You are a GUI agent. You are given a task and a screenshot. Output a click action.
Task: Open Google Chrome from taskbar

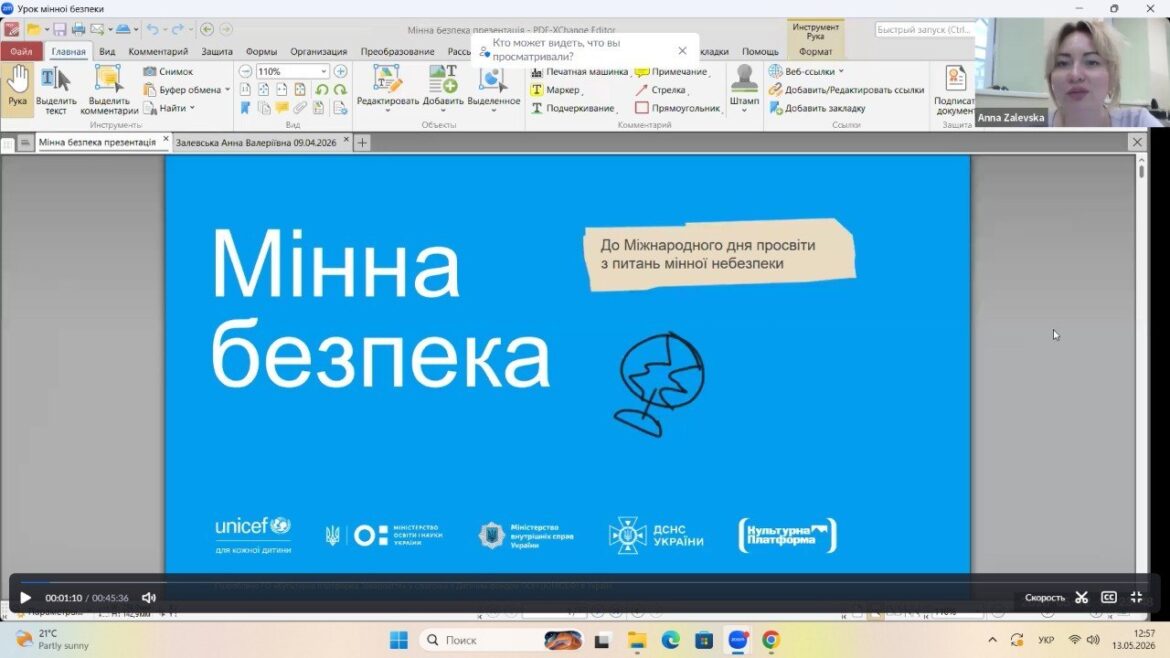[771, 640]
